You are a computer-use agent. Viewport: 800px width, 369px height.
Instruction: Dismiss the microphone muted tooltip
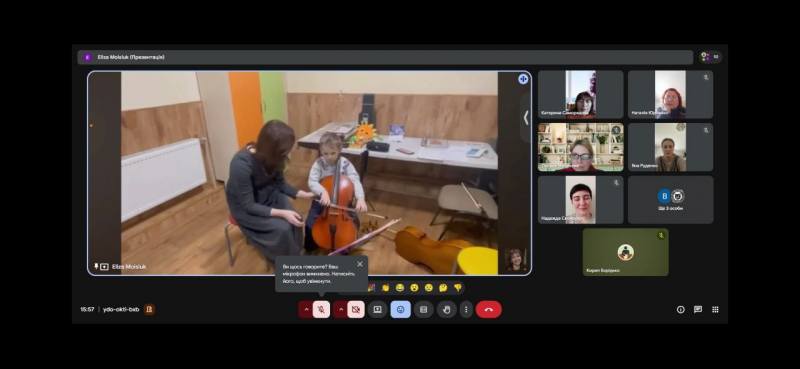360,264
